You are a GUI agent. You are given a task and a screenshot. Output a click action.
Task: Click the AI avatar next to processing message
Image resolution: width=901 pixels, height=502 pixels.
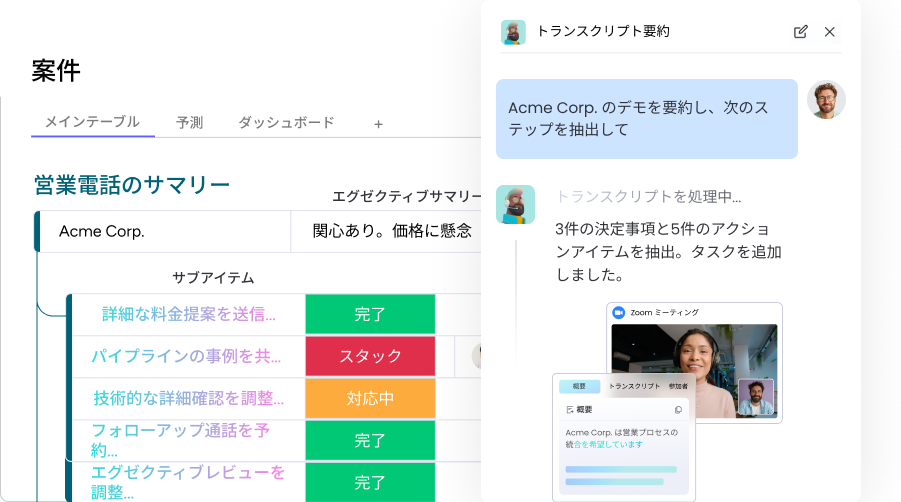515,204
